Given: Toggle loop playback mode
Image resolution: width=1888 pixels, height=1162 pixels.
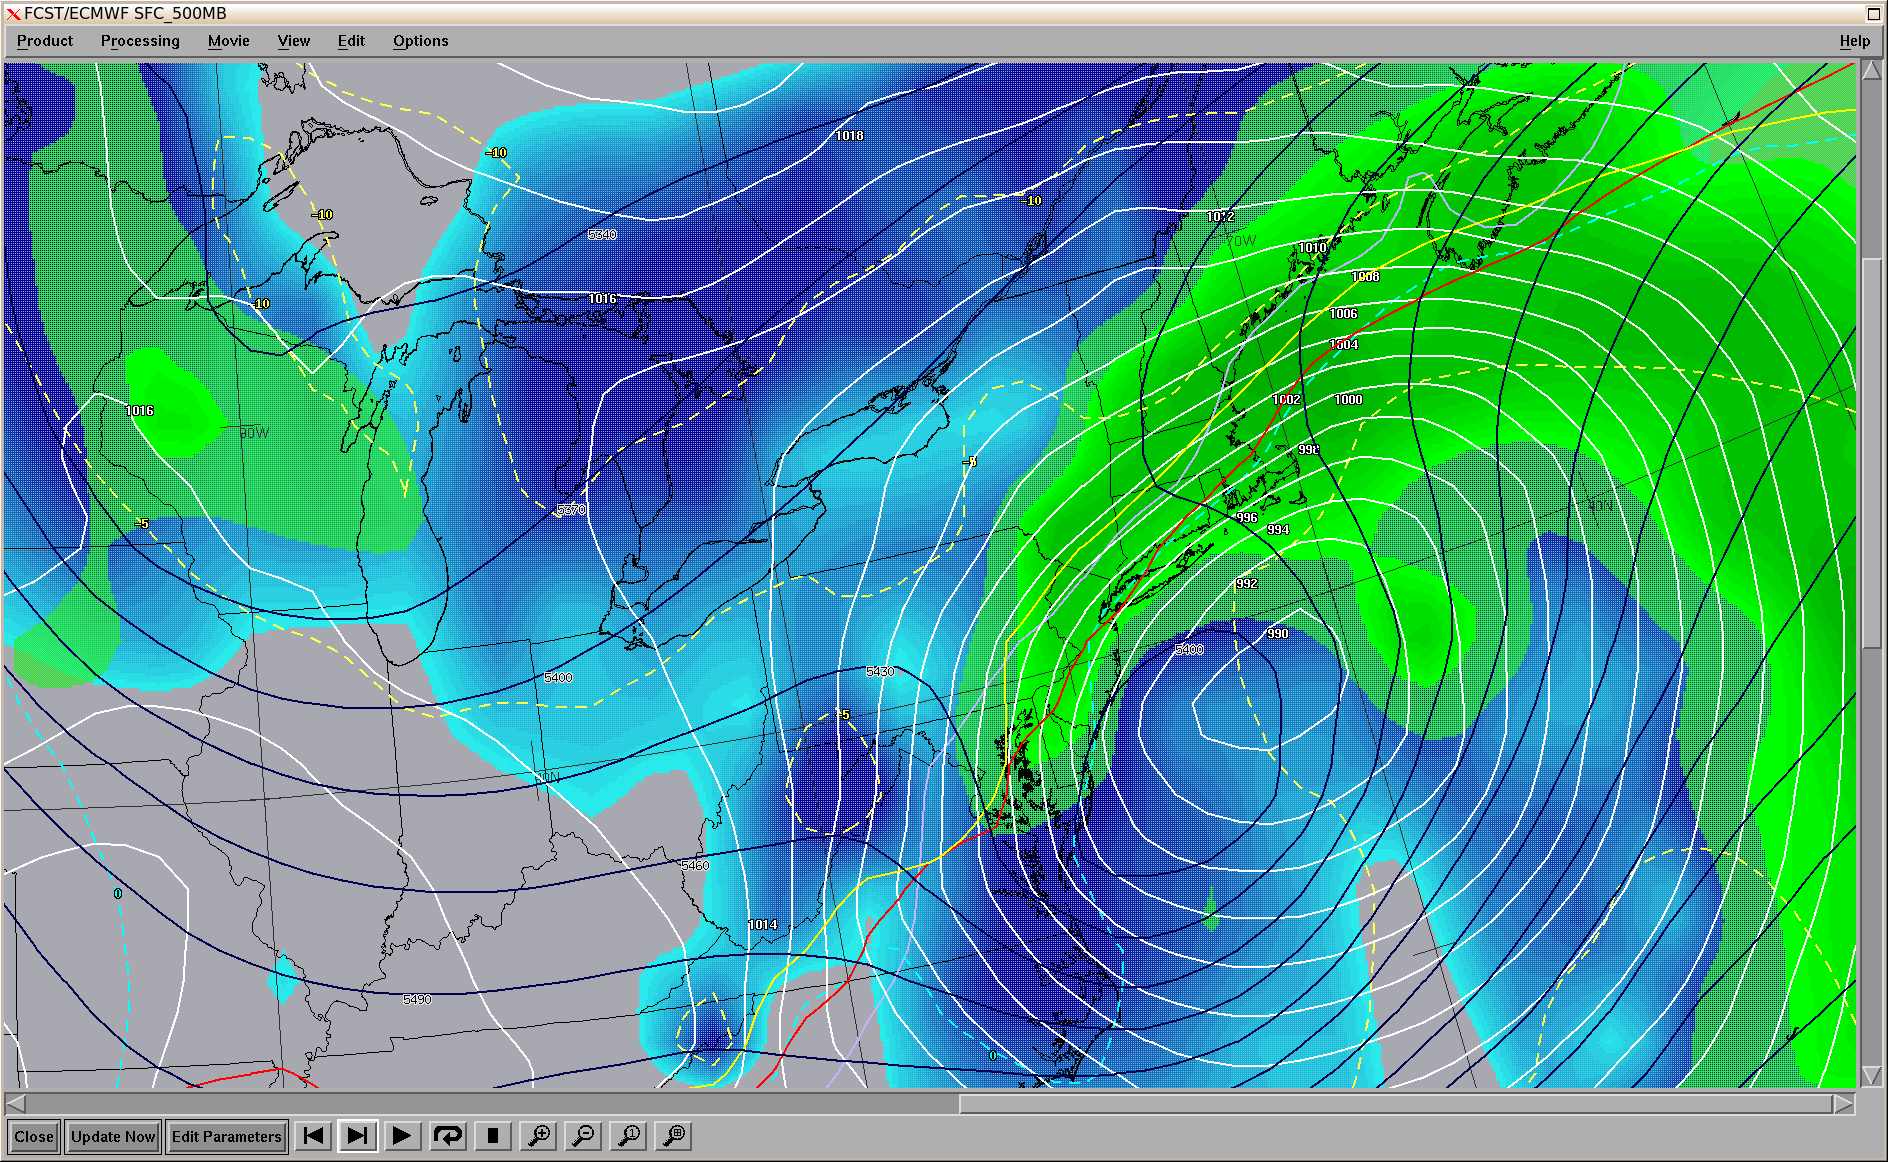Looking at the screenshot, I should tap(448, 1136).
